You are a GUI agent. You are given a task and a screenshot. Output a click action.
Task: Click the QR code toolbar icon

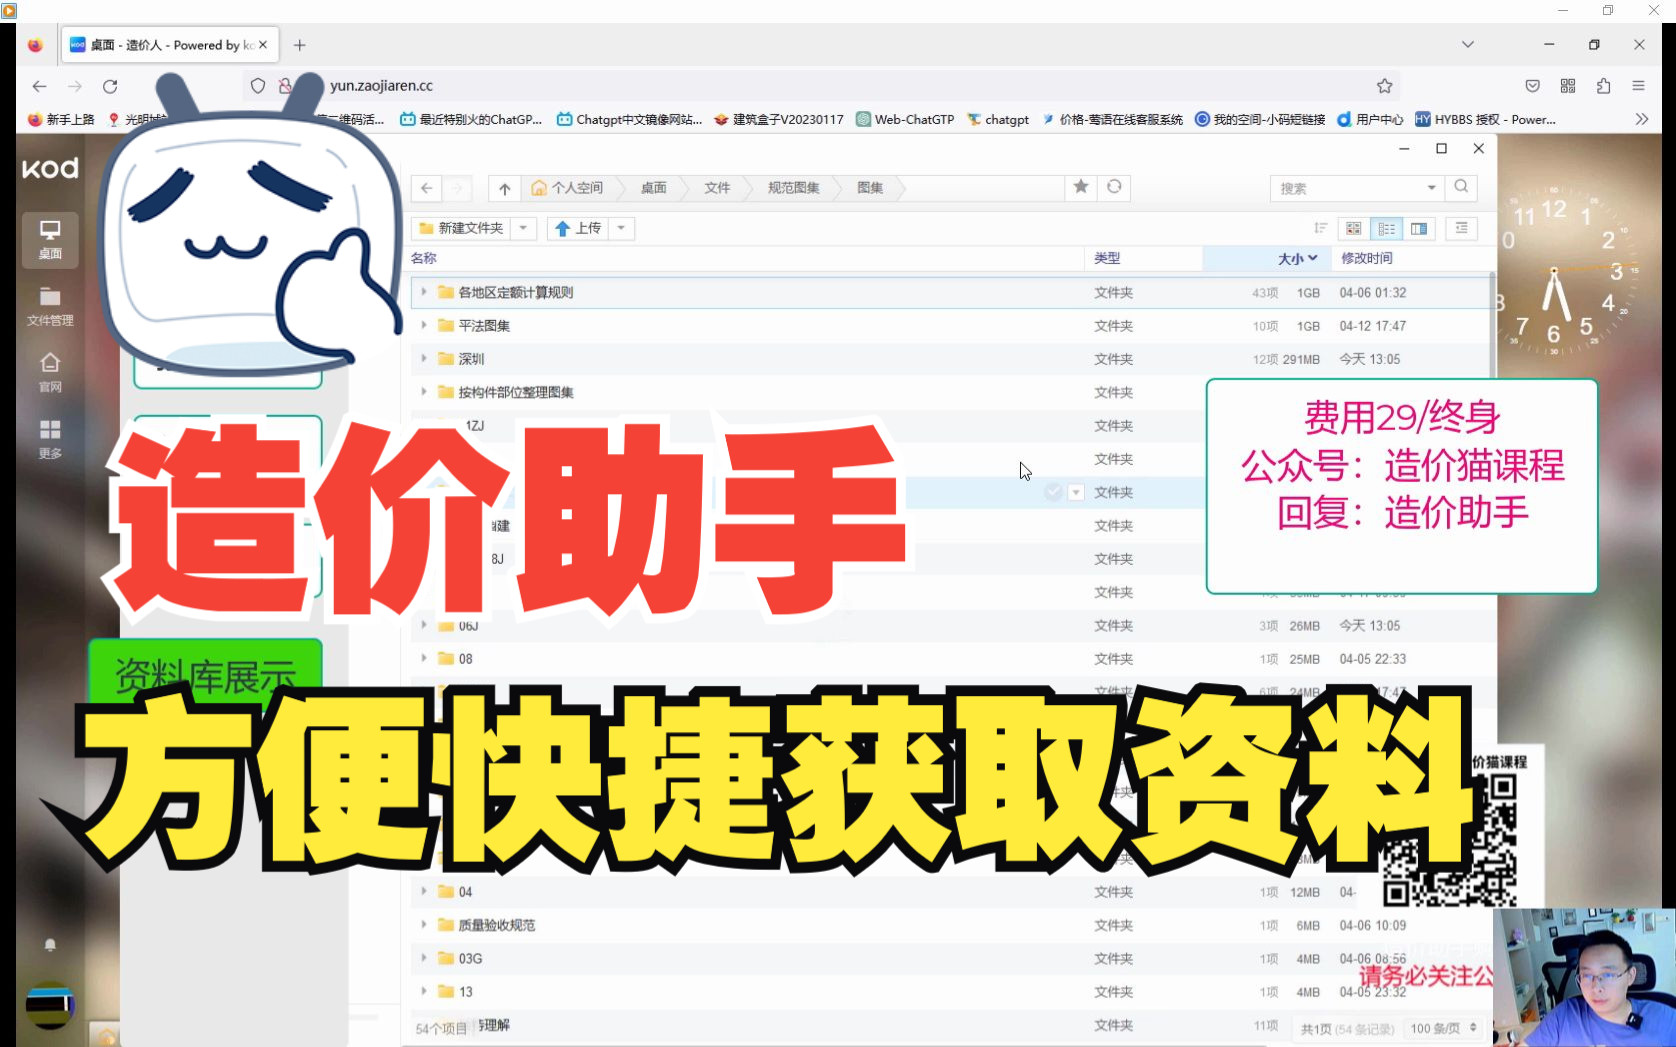point(1568,86)
